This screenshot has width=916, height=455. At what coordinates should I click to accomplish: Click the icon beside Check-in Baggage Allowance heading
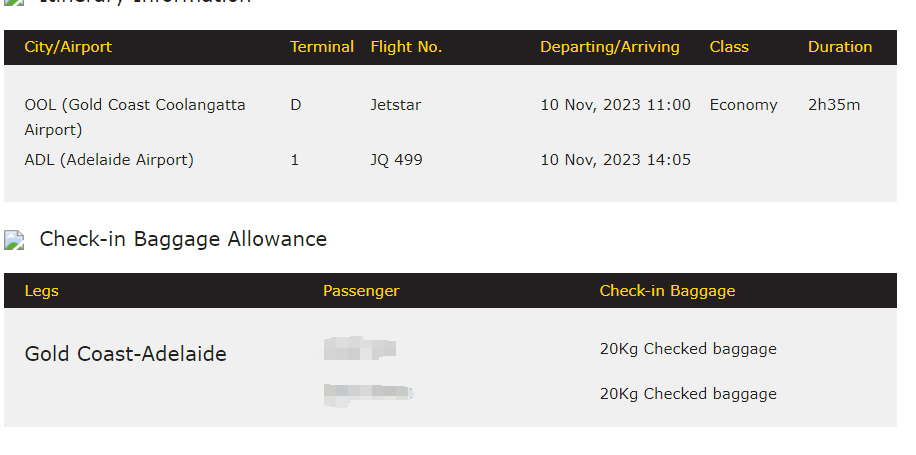(14, 240)
